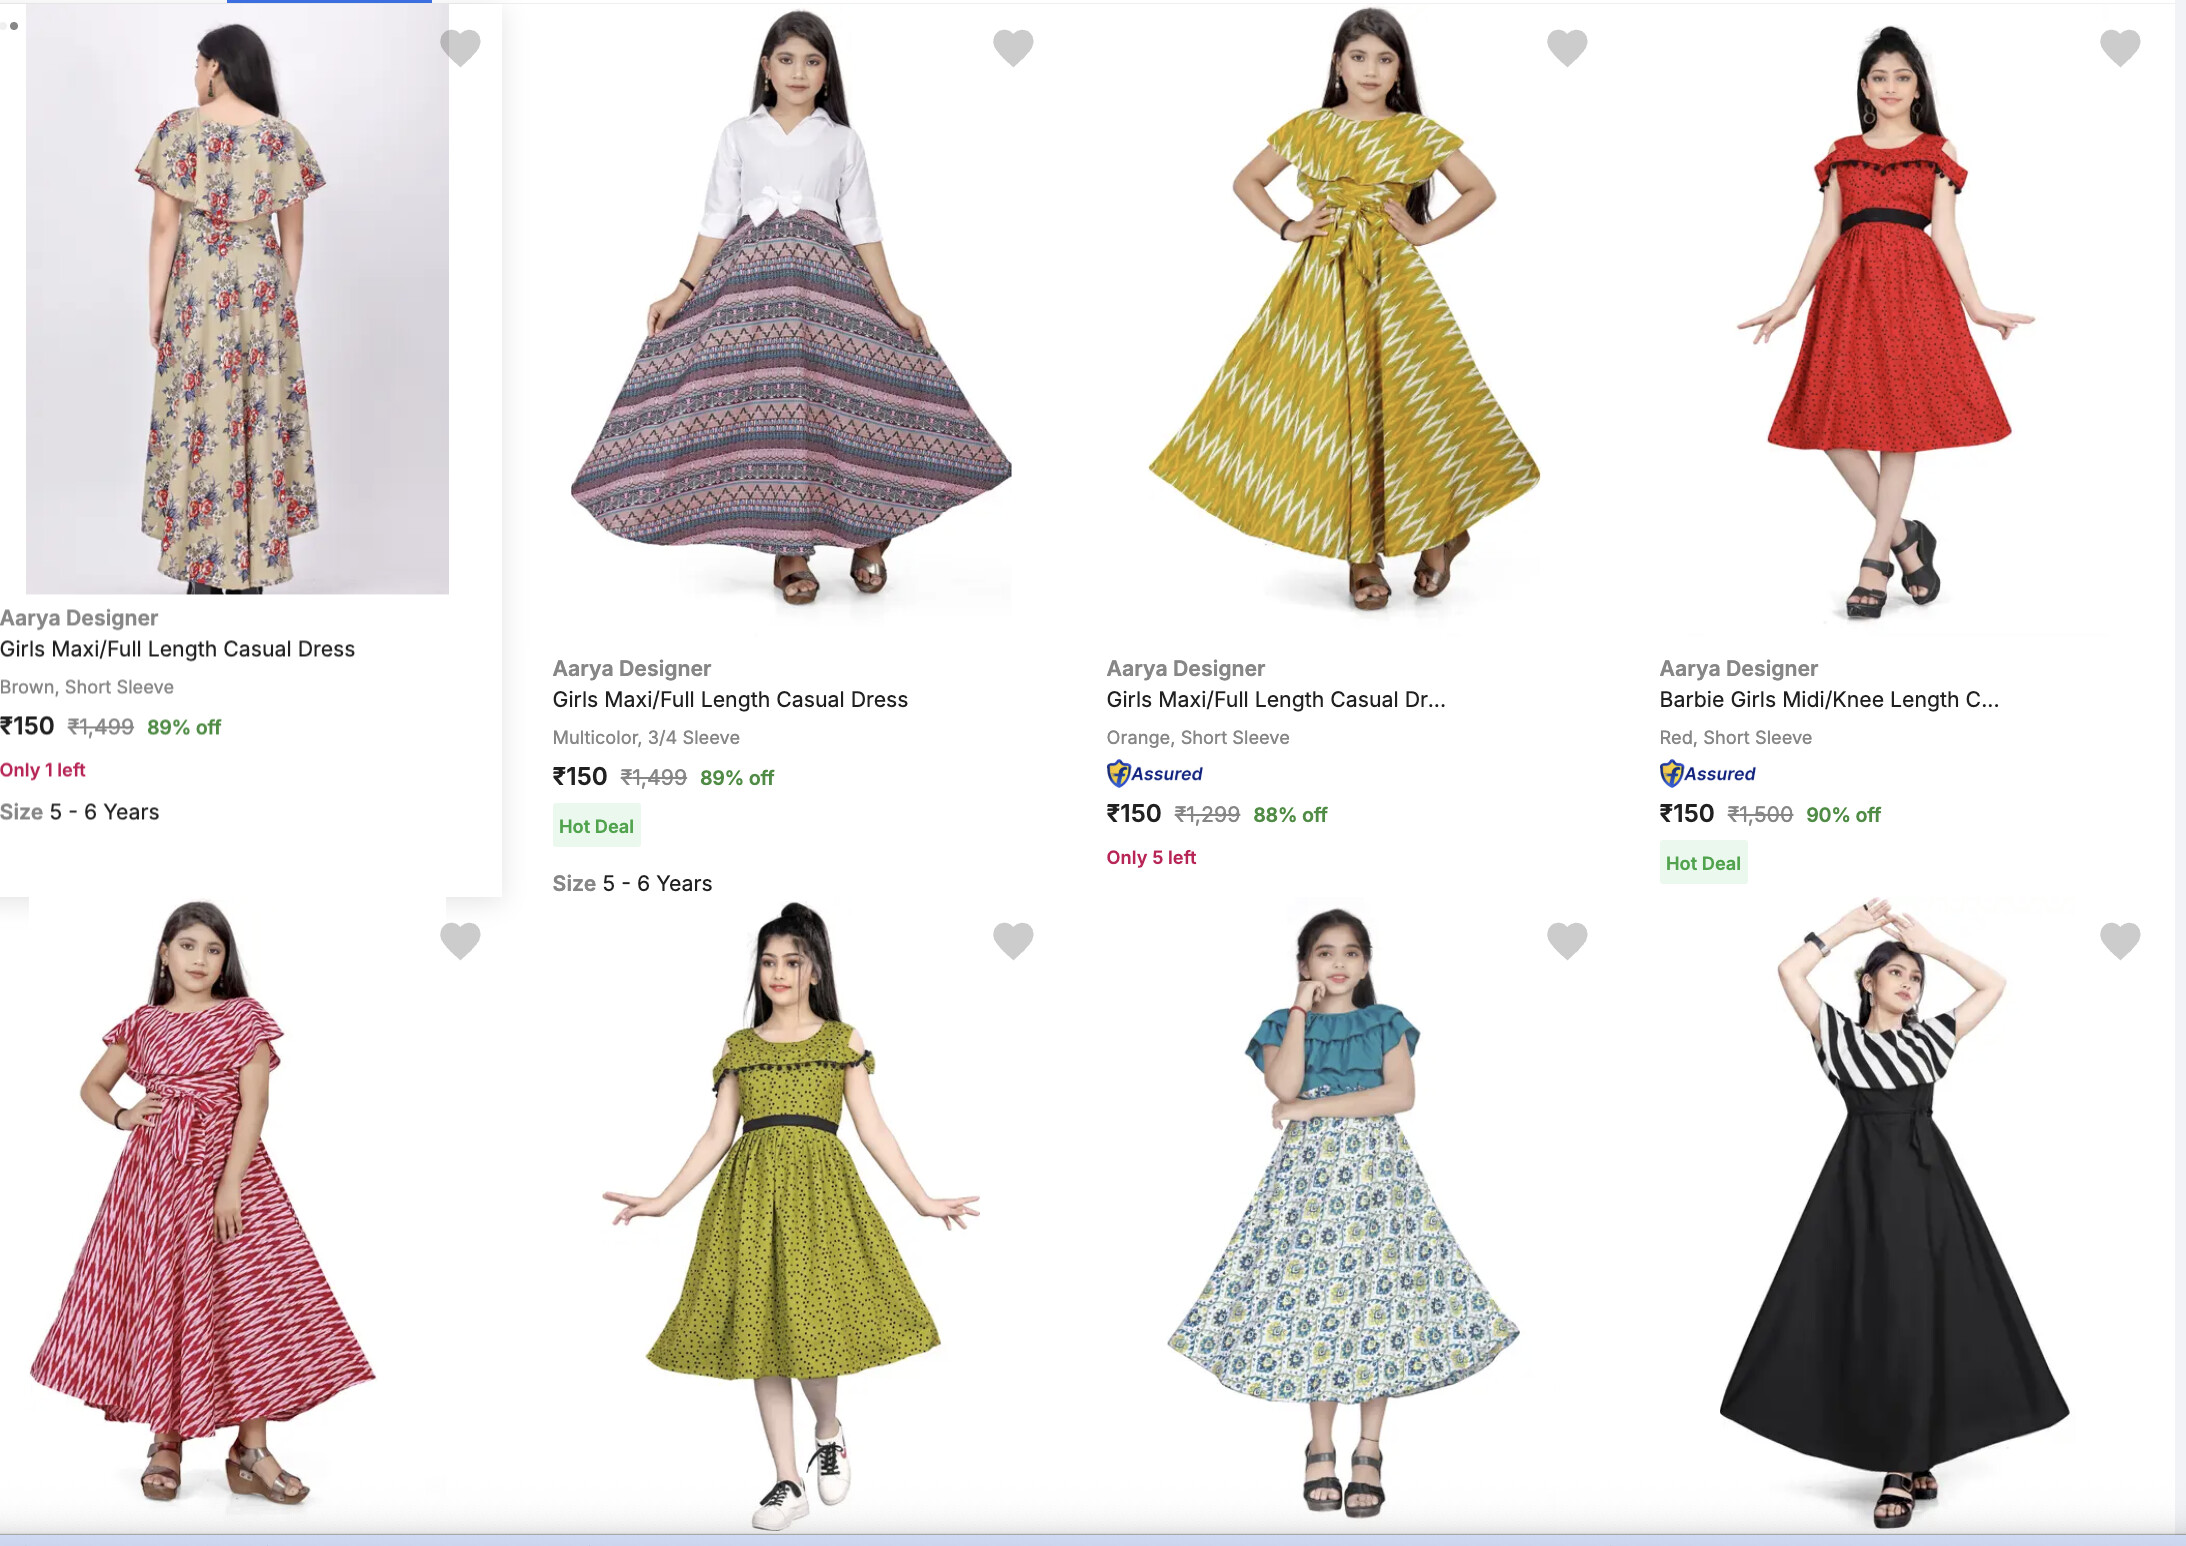The height and width of the screenshot is (1546, 2186).
Task: Open brown floral dress product image
Action: pos(237,300)
